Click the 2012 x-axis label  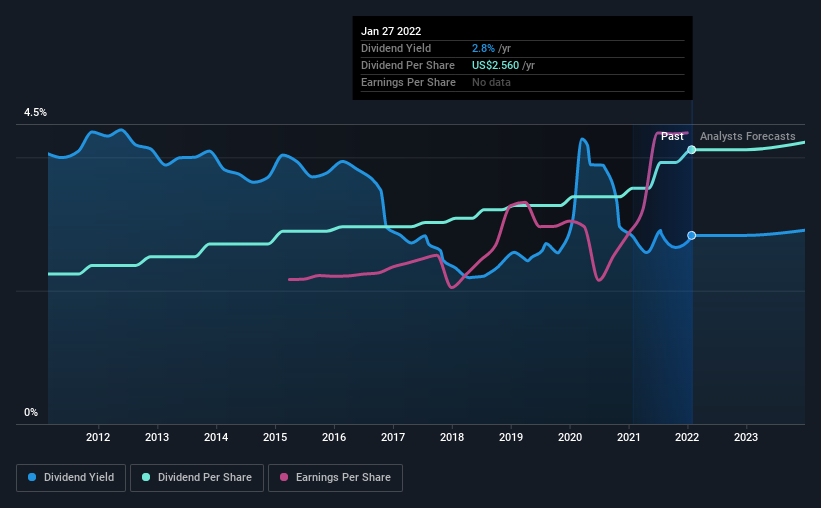point(98,437)
